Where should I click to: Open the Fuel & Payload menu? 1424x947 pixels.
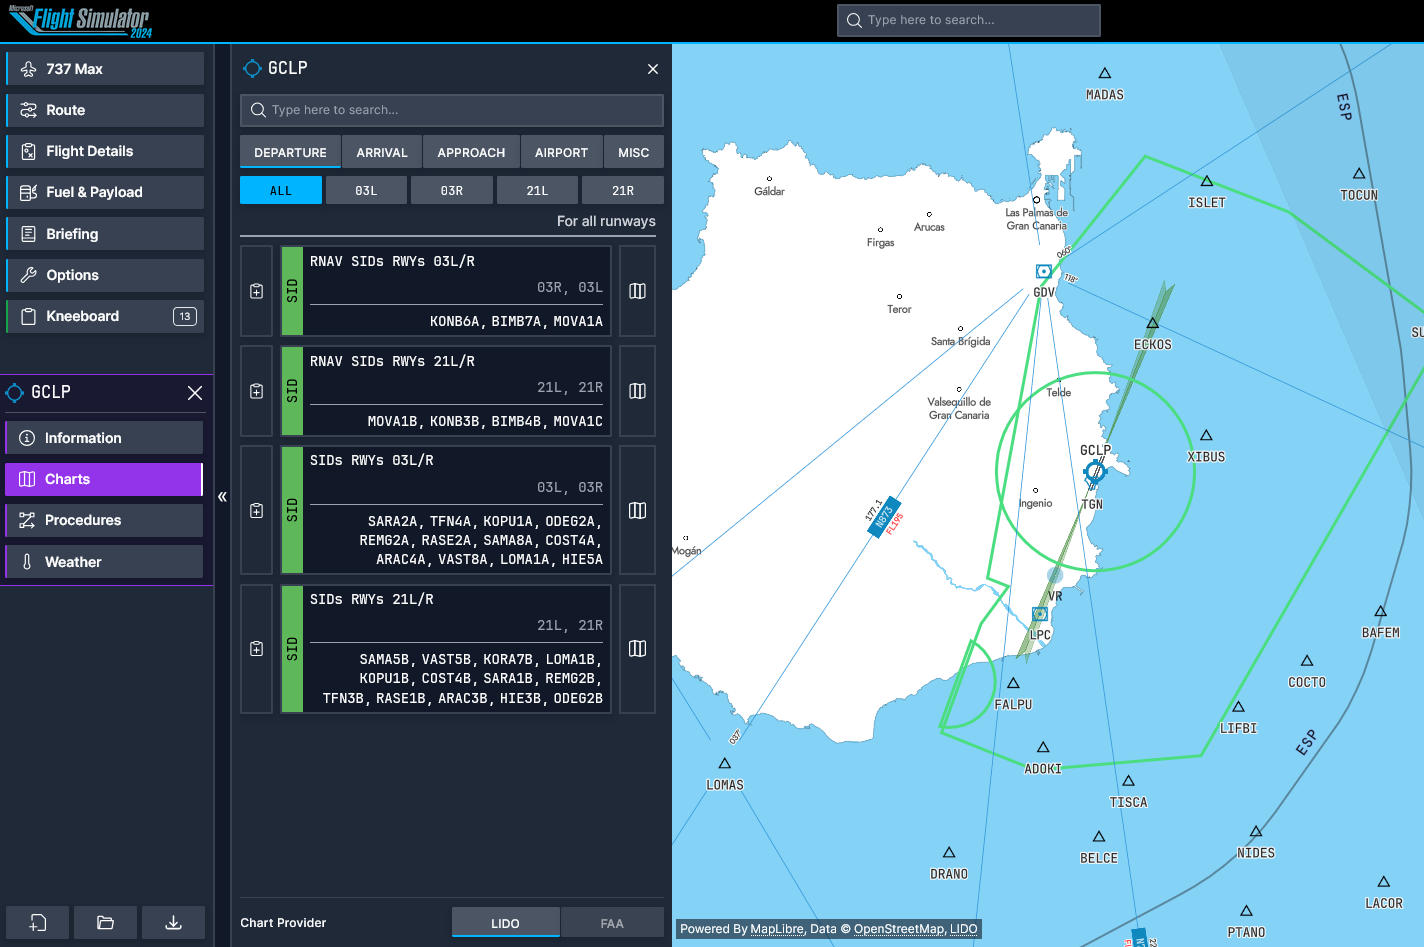(x=105, y=192)
